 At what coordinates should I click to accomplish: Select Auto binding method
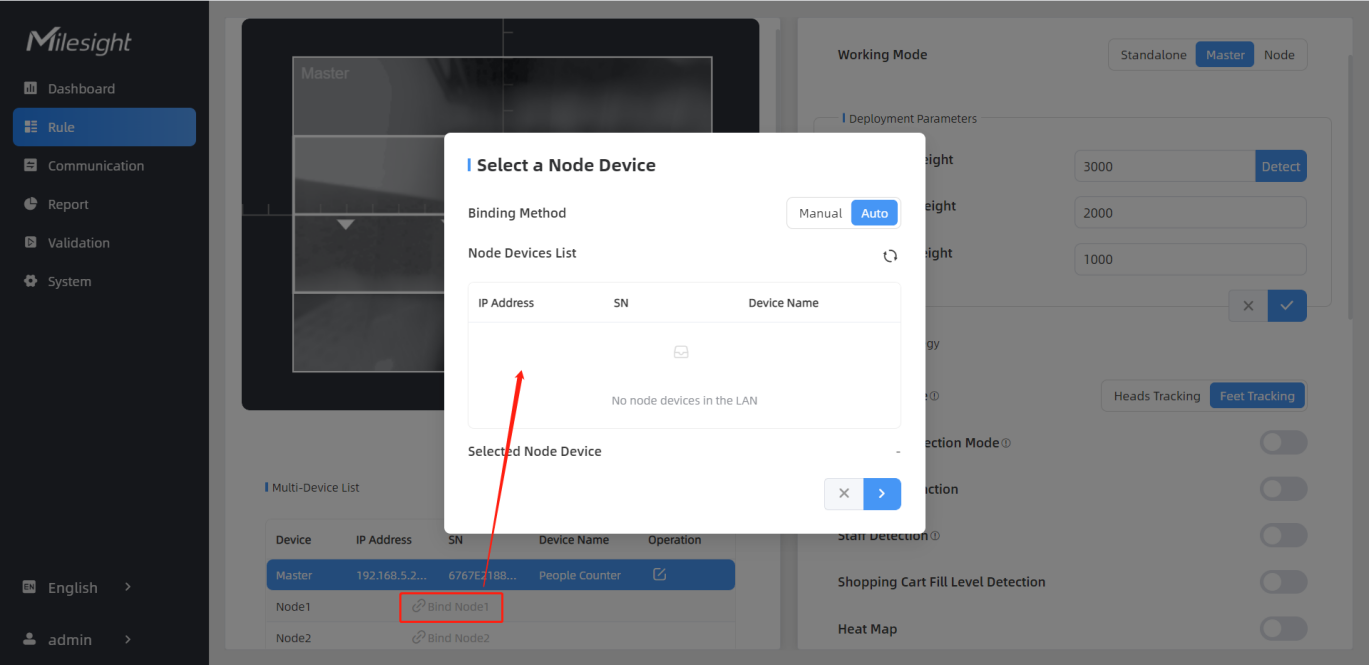(874, 214)
